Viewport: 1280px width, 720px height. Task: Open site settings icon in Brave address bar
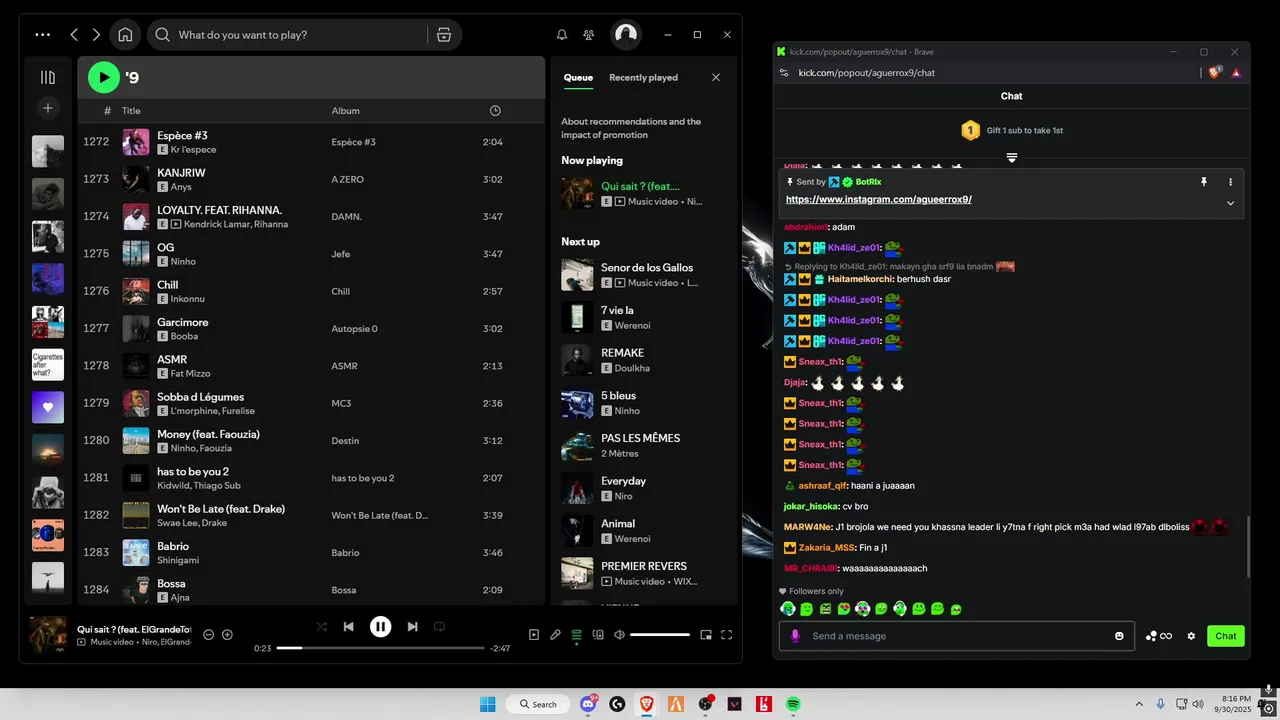[x=784, y=72]
